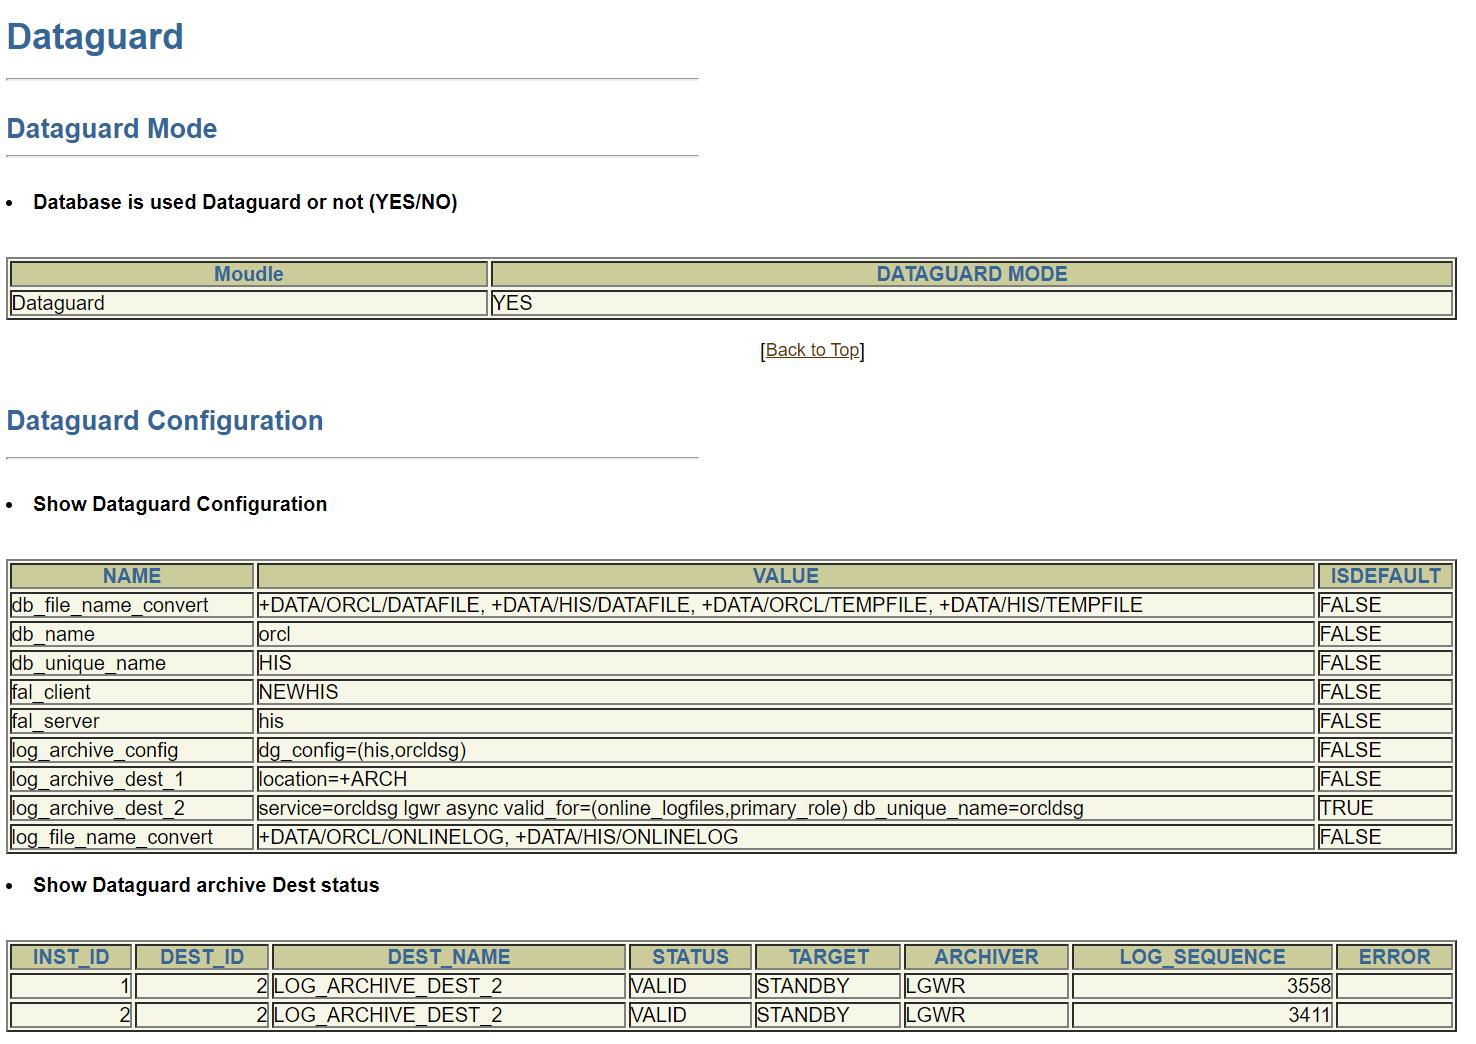Click the db_unique_name value HIS
This screenshot has width=1476, height=1044.
tap(277, 662)
